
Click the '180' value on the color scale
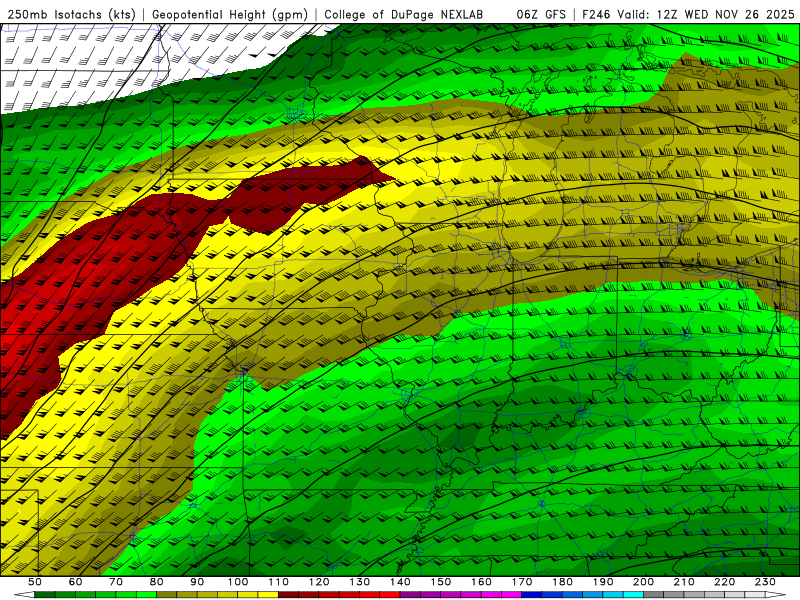562,582
